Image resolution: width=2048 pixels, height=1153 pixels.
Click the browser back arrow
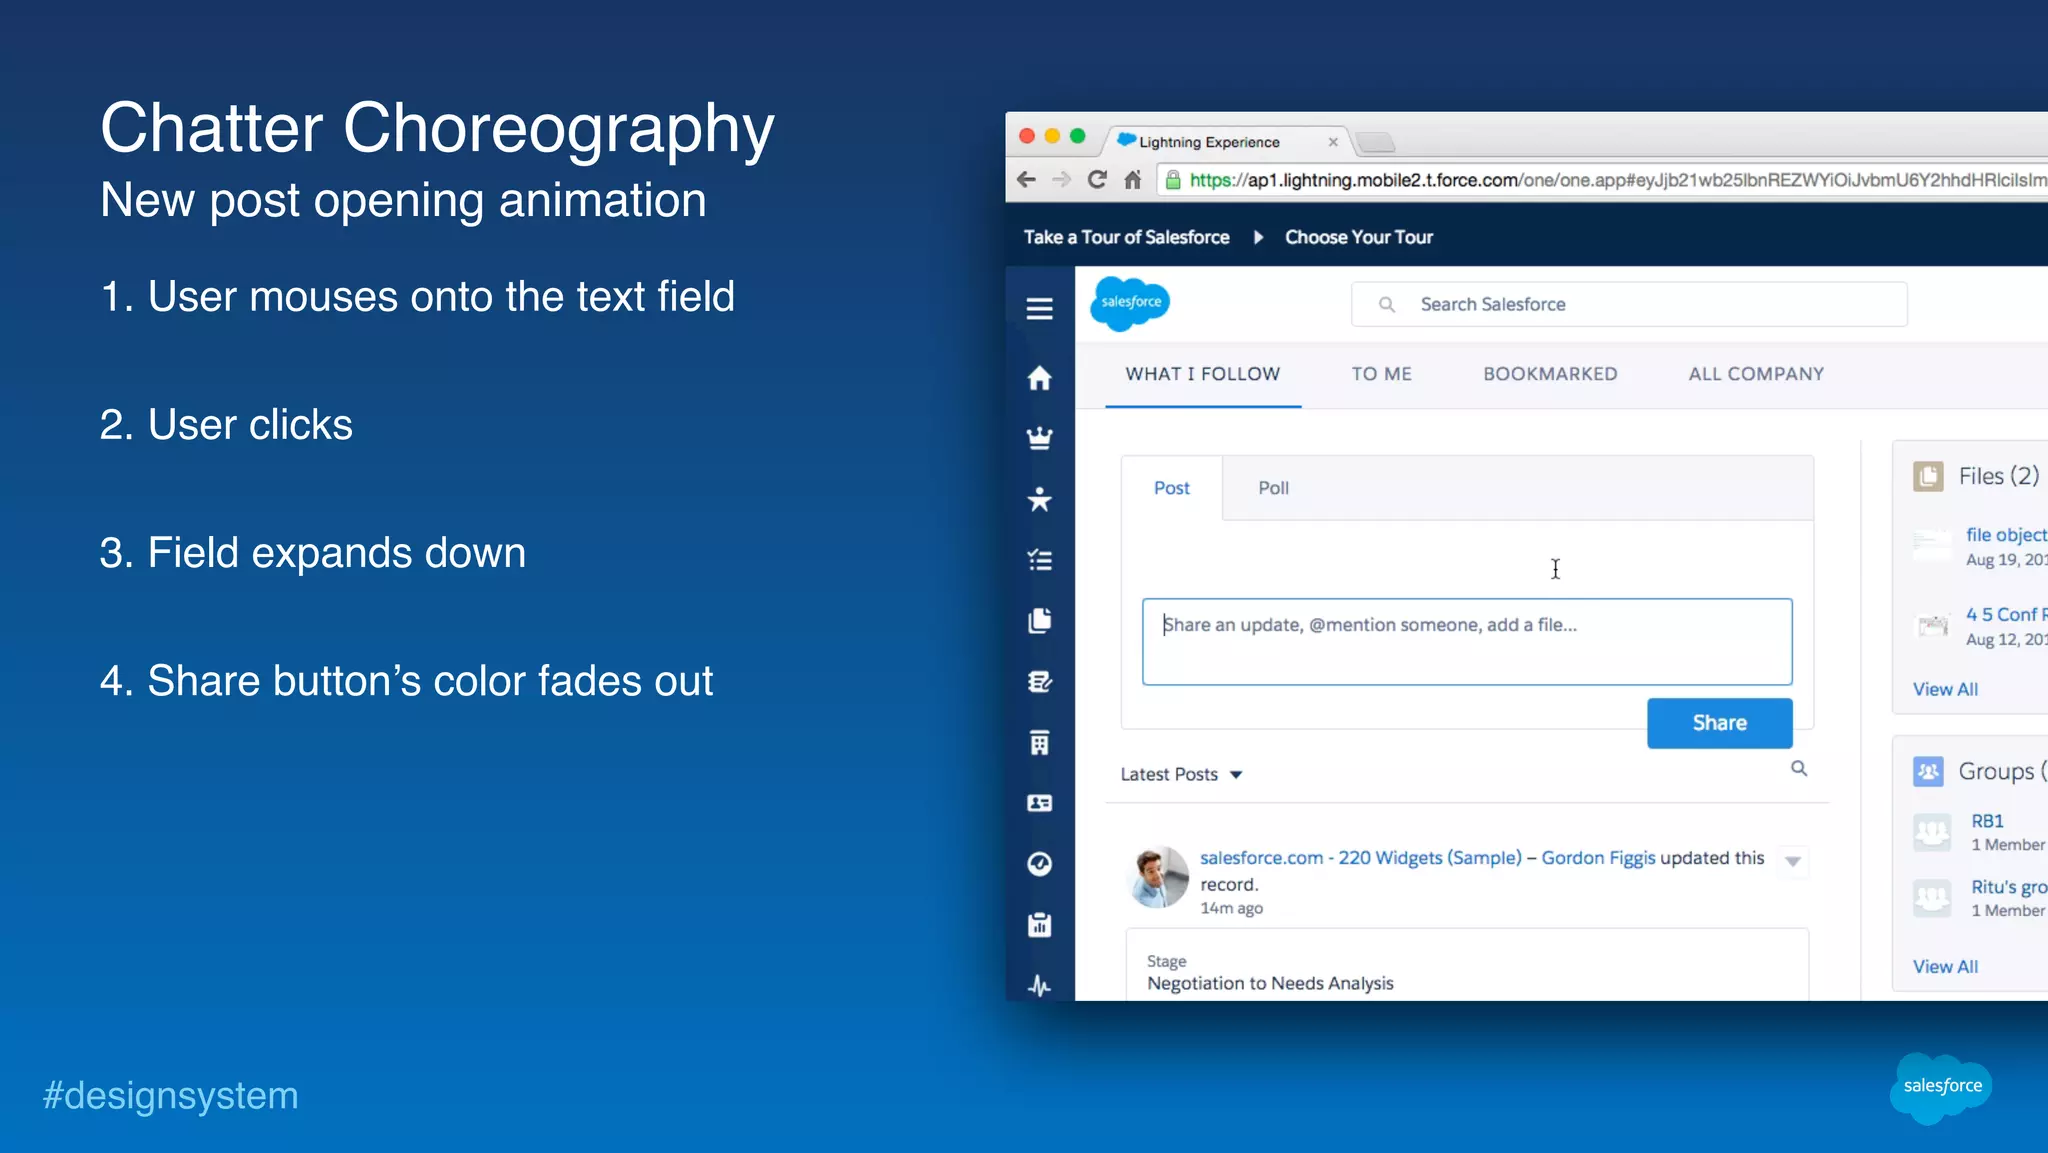point(1026,179)
